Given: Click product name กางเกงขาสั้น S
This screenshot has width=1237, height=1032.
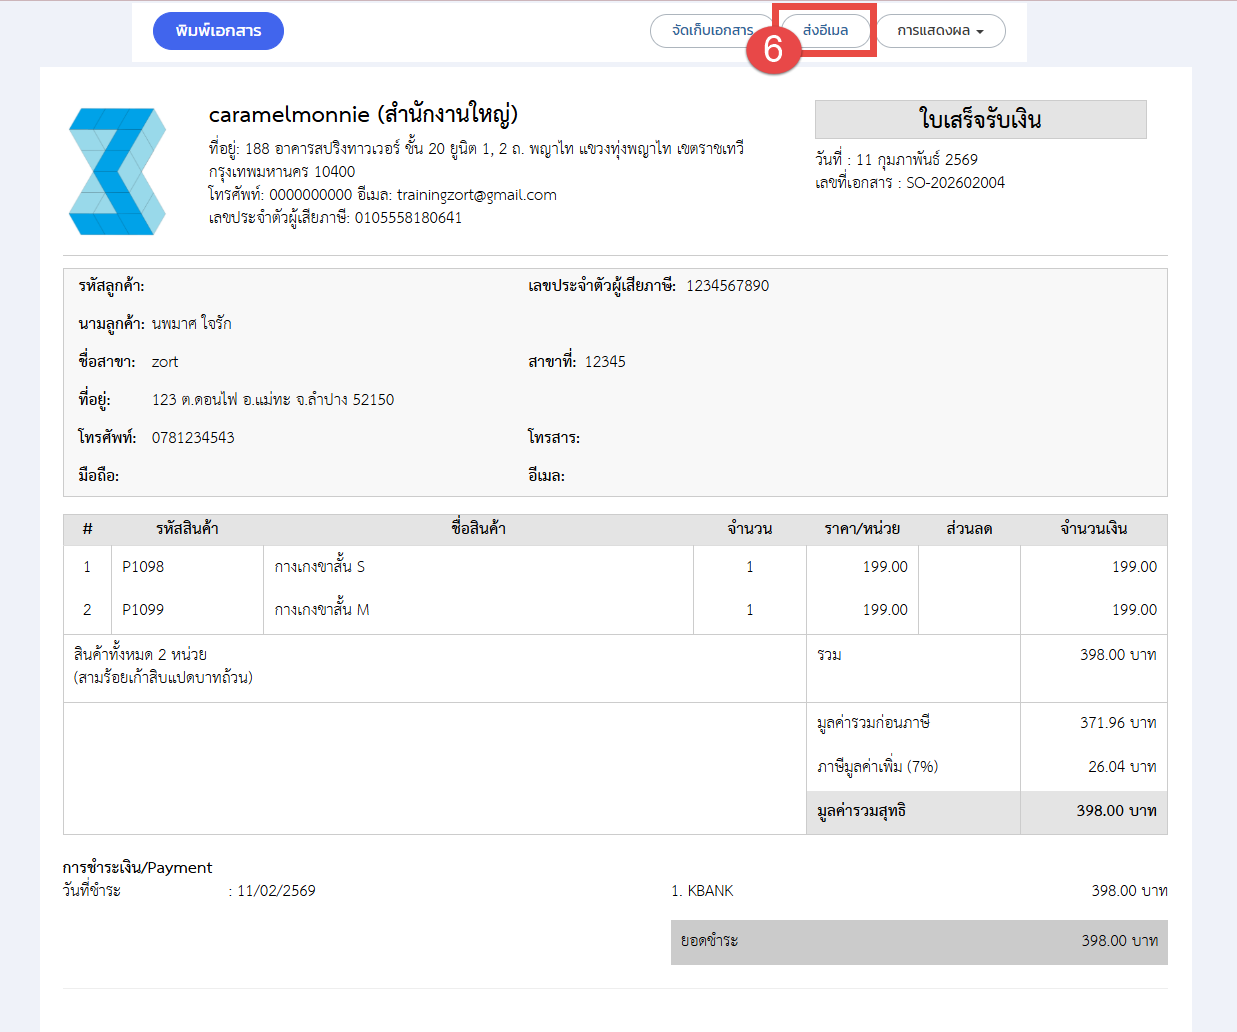Looking at the screenshot, I should tap(320, 567).
